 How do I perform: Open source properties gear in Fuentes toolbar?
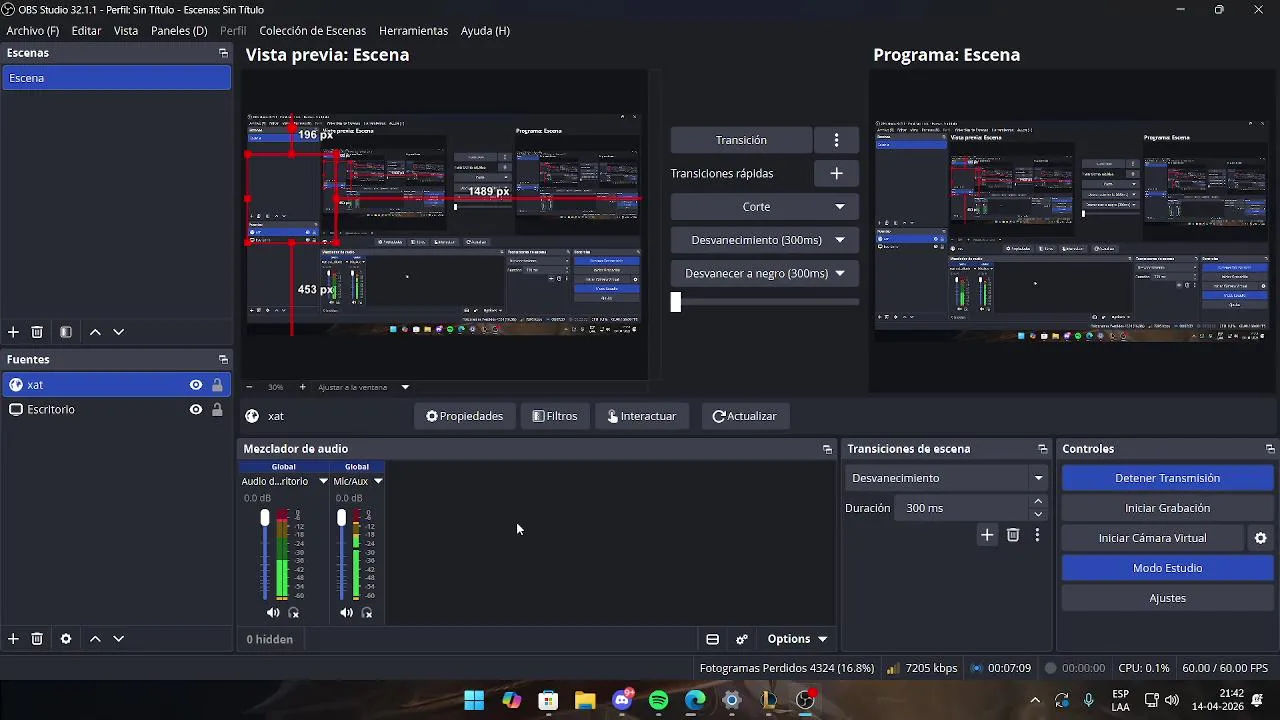(x=66, y=639)
